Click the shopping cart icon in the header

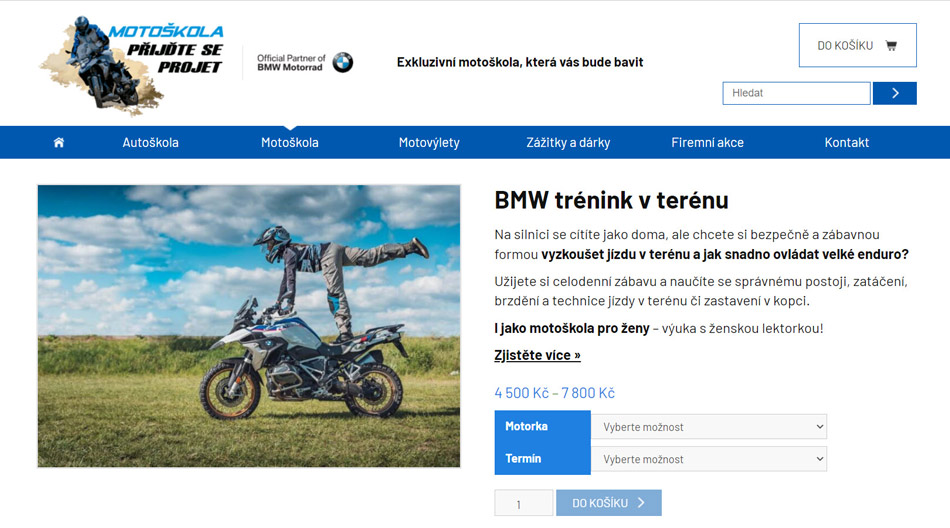coord(891,45)
